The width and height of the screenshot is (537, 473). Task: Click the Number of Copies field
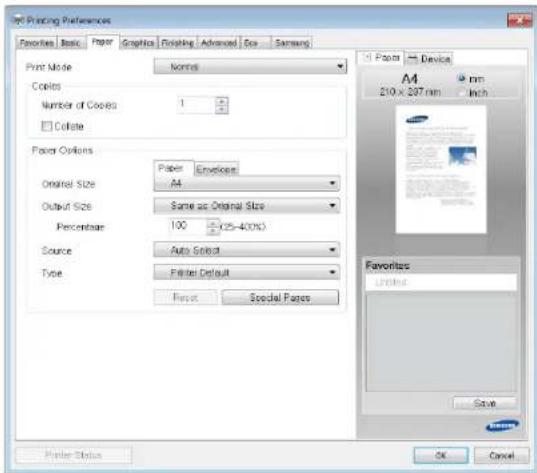point(196,105)
